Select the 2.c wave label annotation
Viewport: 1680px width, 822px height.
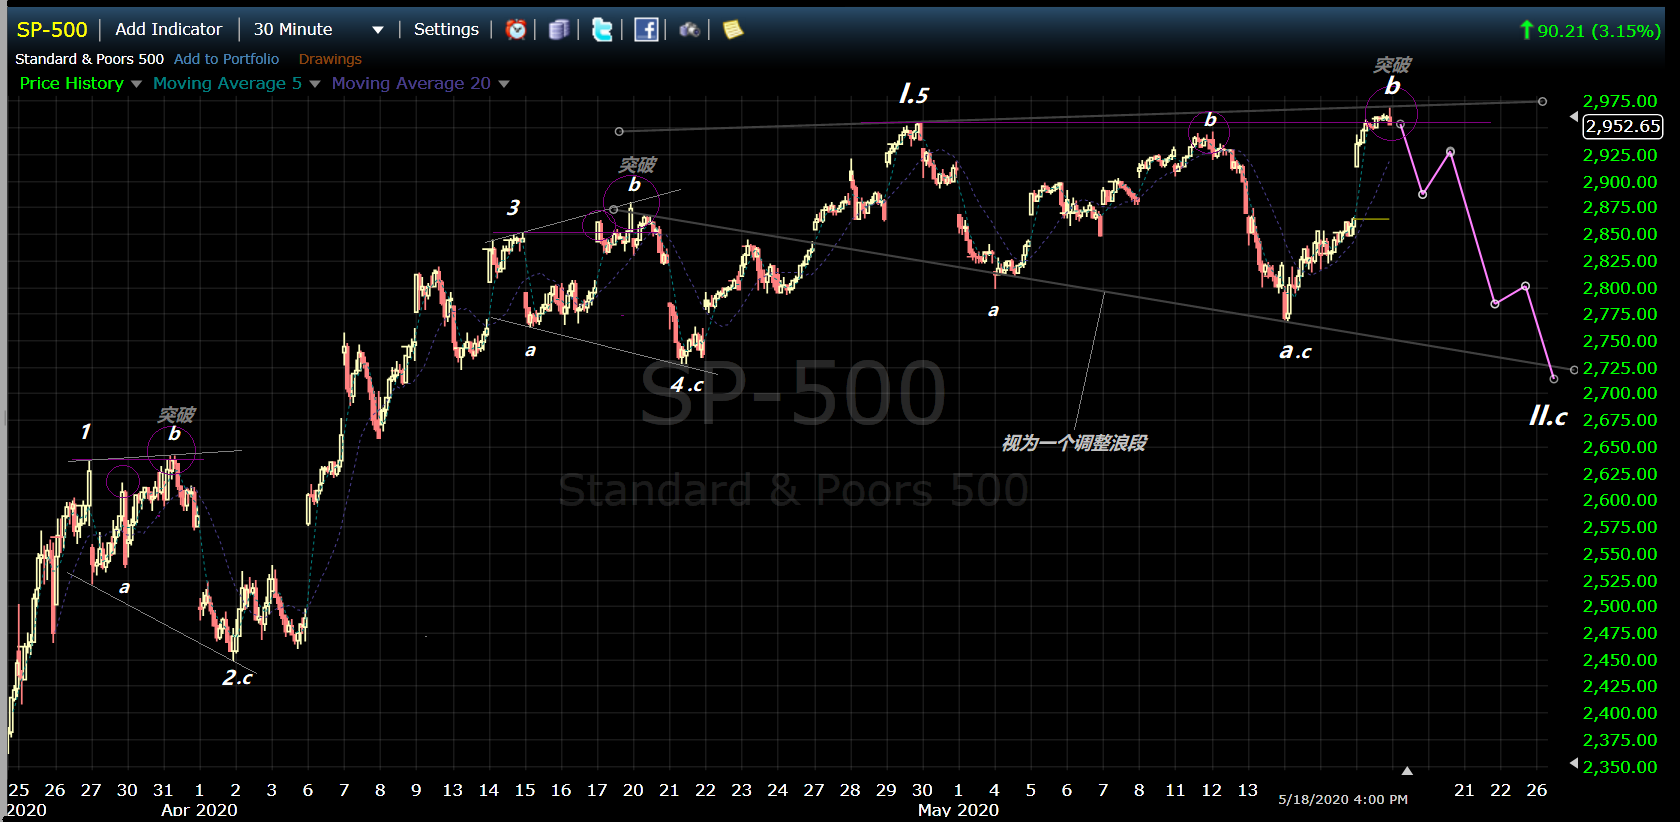pos(237,678)
